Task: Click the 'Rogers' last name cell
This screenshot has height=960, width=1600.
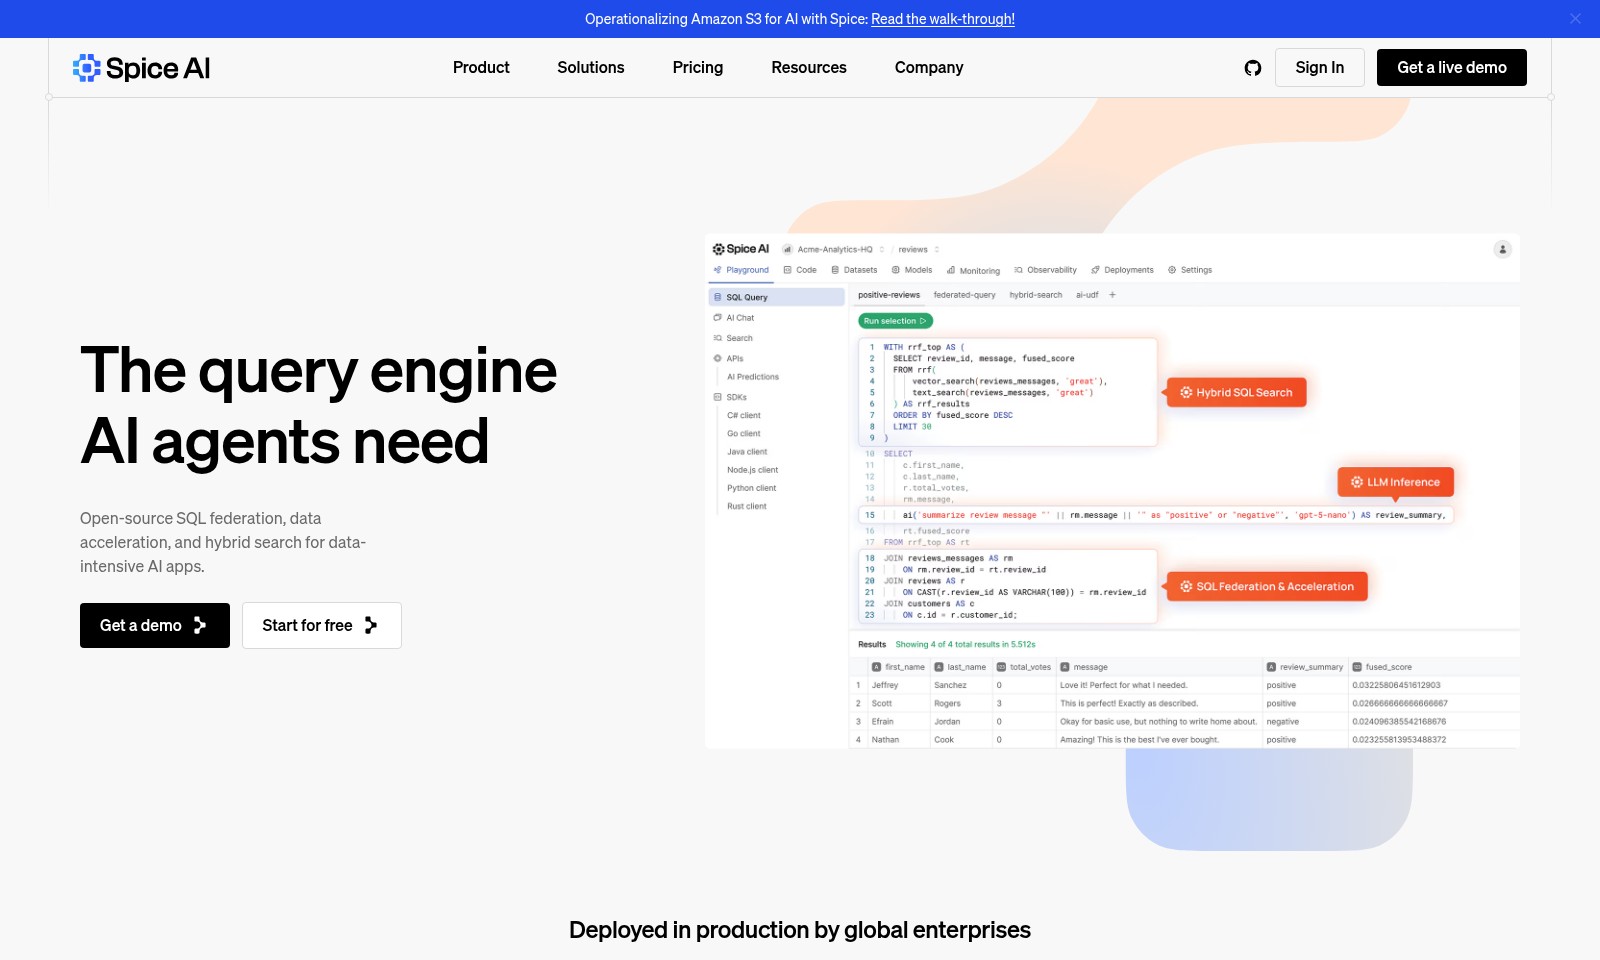Action: point(947,704)
